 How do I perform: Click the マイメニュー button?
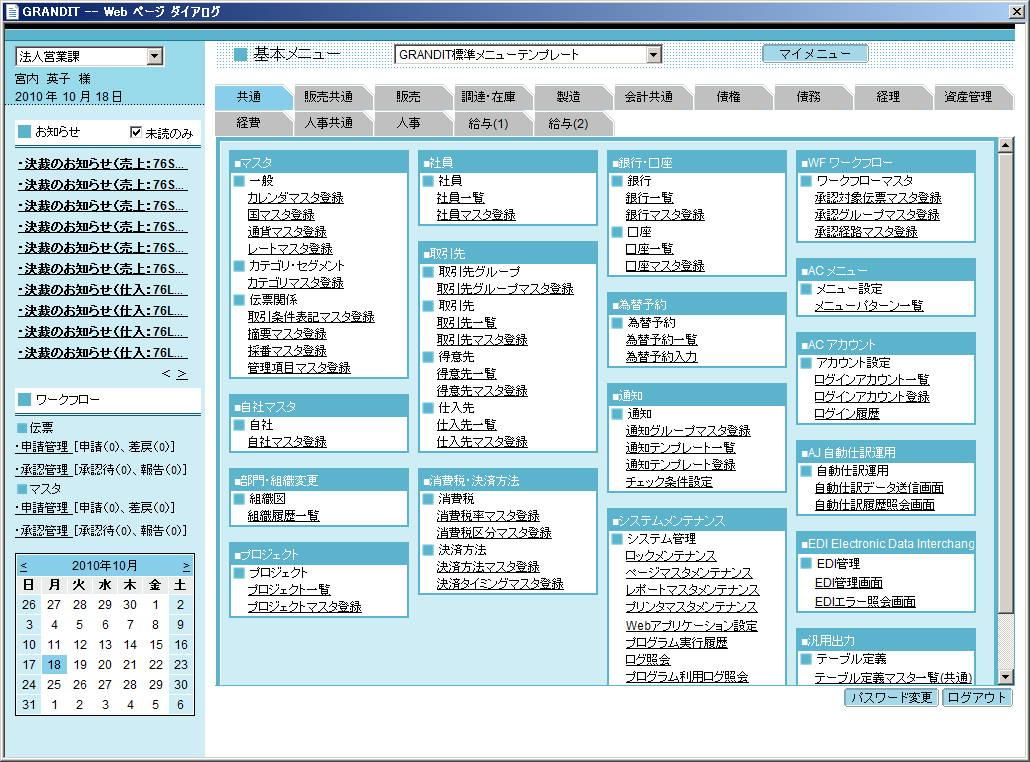pyautogui.click(x=815, y=54)
